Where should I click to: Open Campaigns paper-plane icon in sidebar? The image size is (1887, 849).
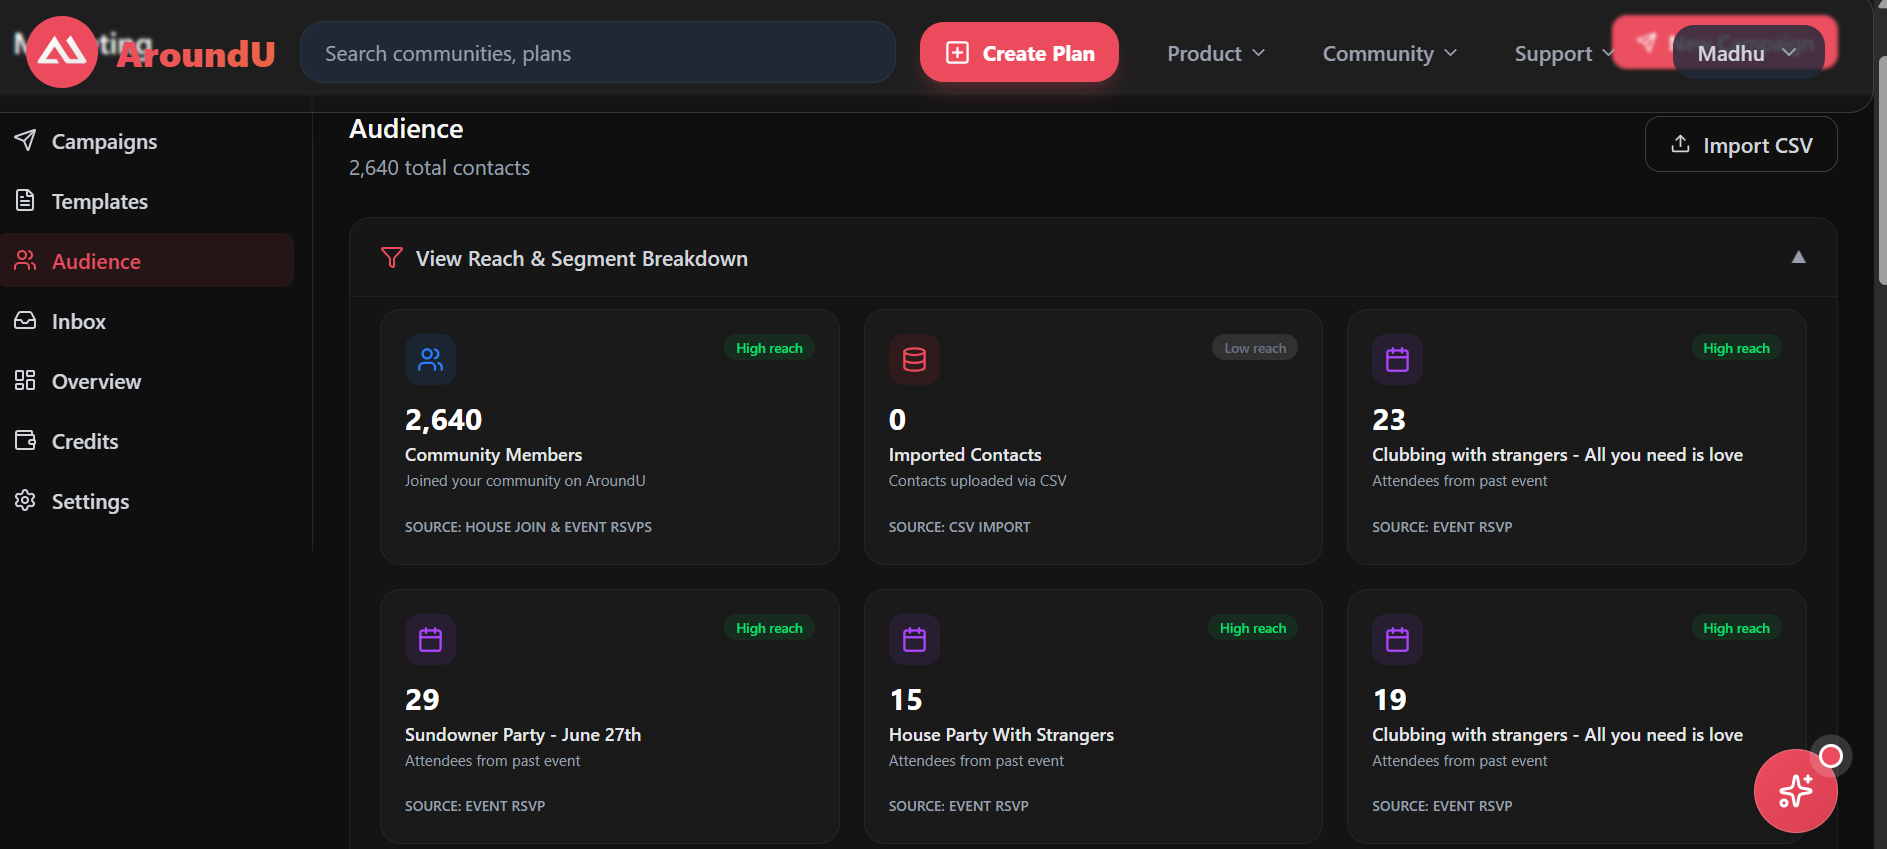tap(25, 140)
